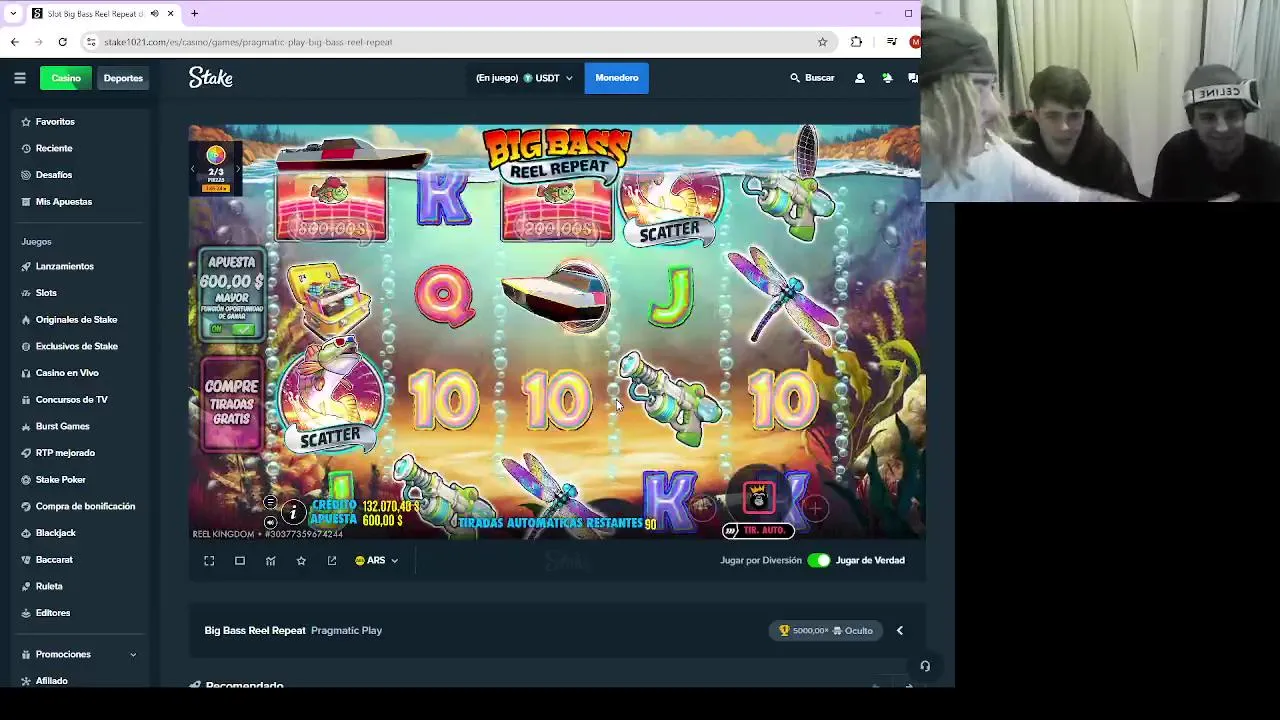This screenshot has height=720, width=1280.
Task: Open the support headset icon
Action: pos(925,666)
